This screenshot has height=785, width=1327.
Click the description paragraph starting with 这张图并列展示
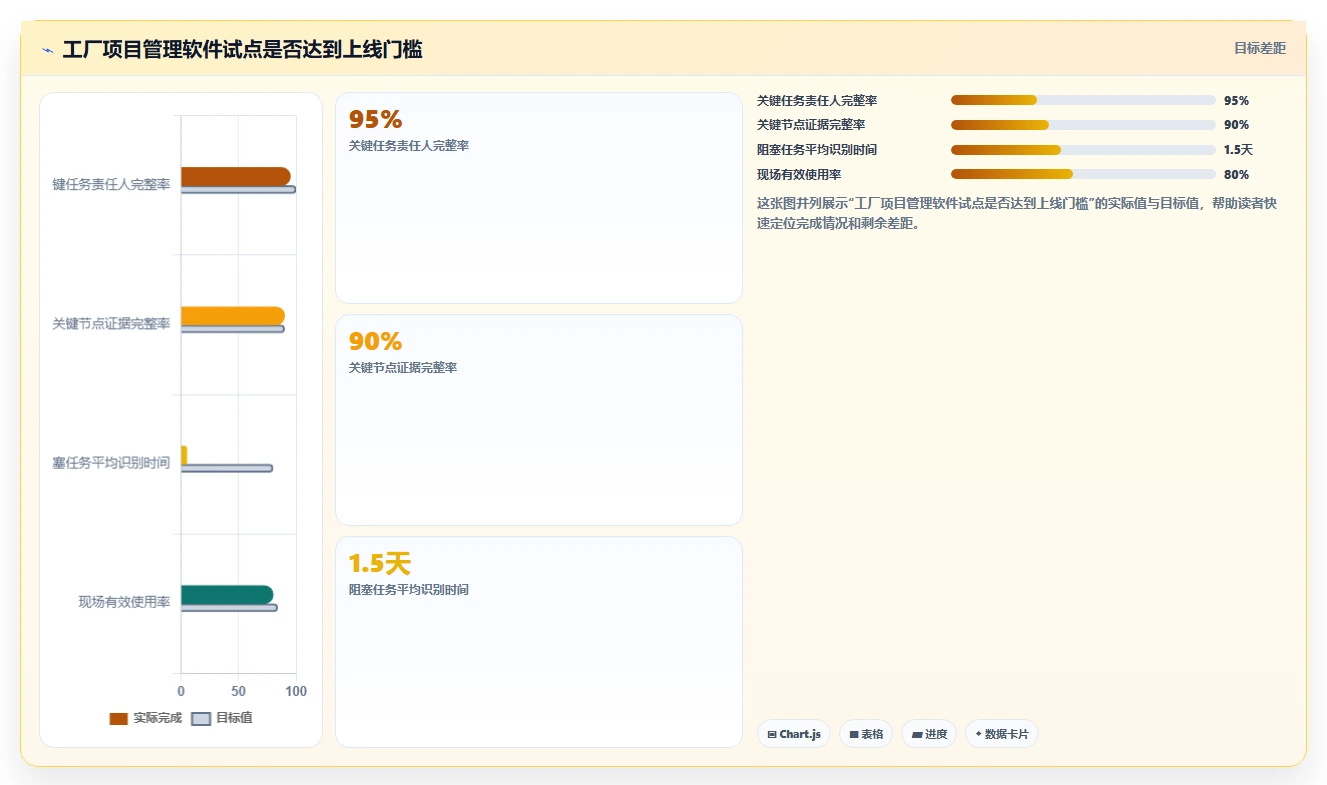tap(1017, 213)
